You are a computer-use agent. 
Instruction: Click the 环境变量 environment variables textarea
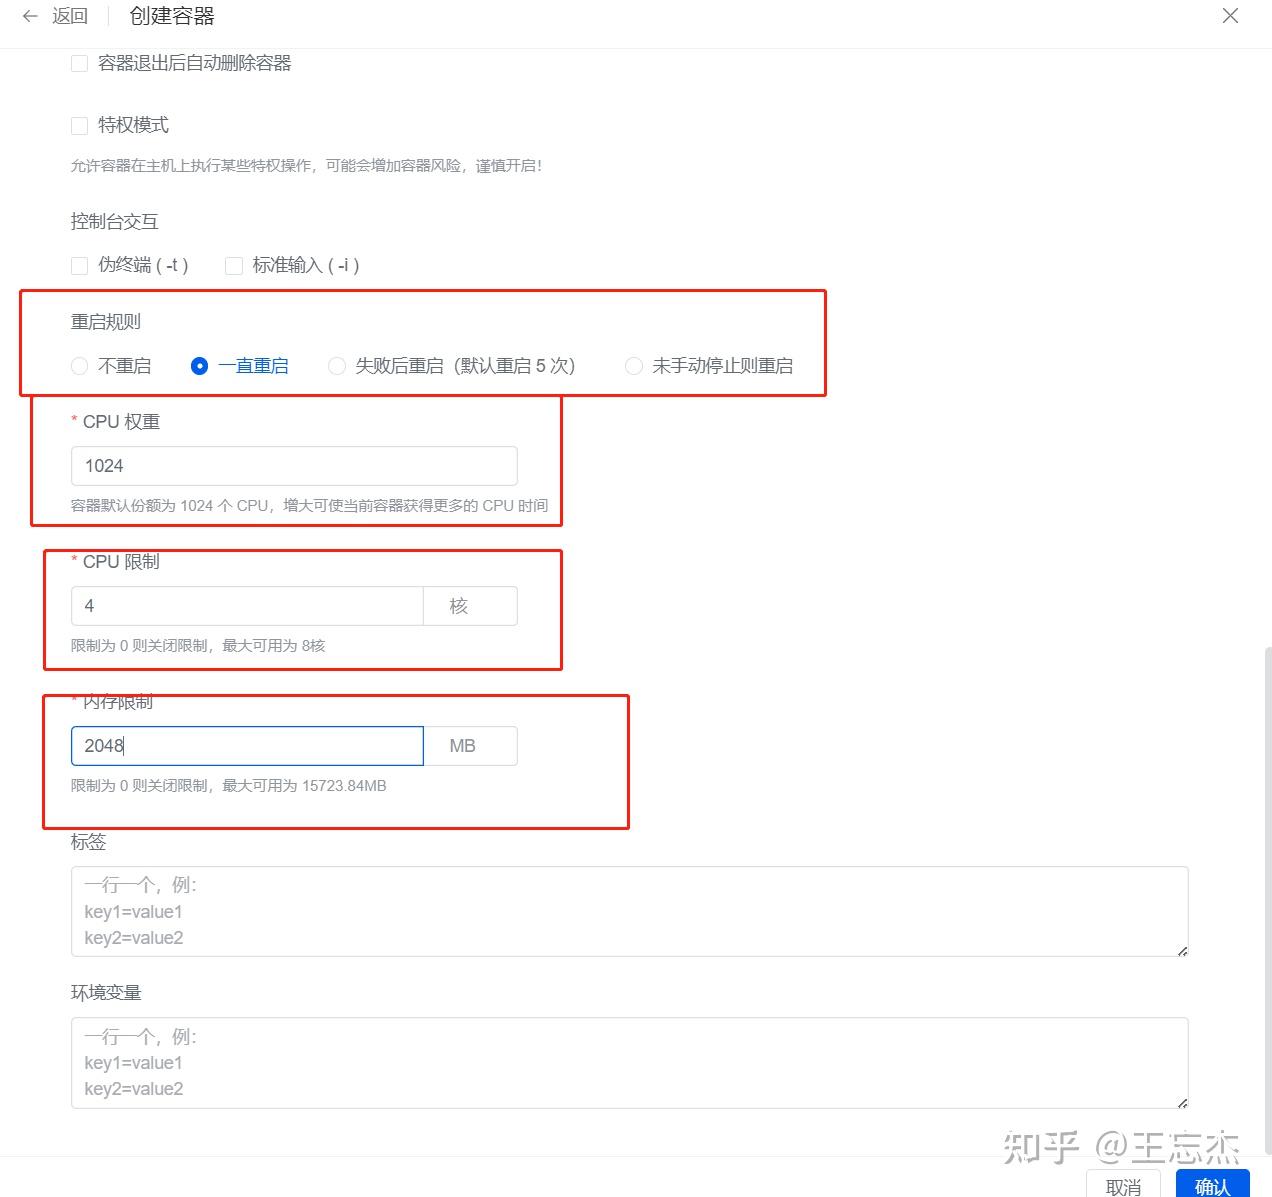click(x=628, y=1062)
